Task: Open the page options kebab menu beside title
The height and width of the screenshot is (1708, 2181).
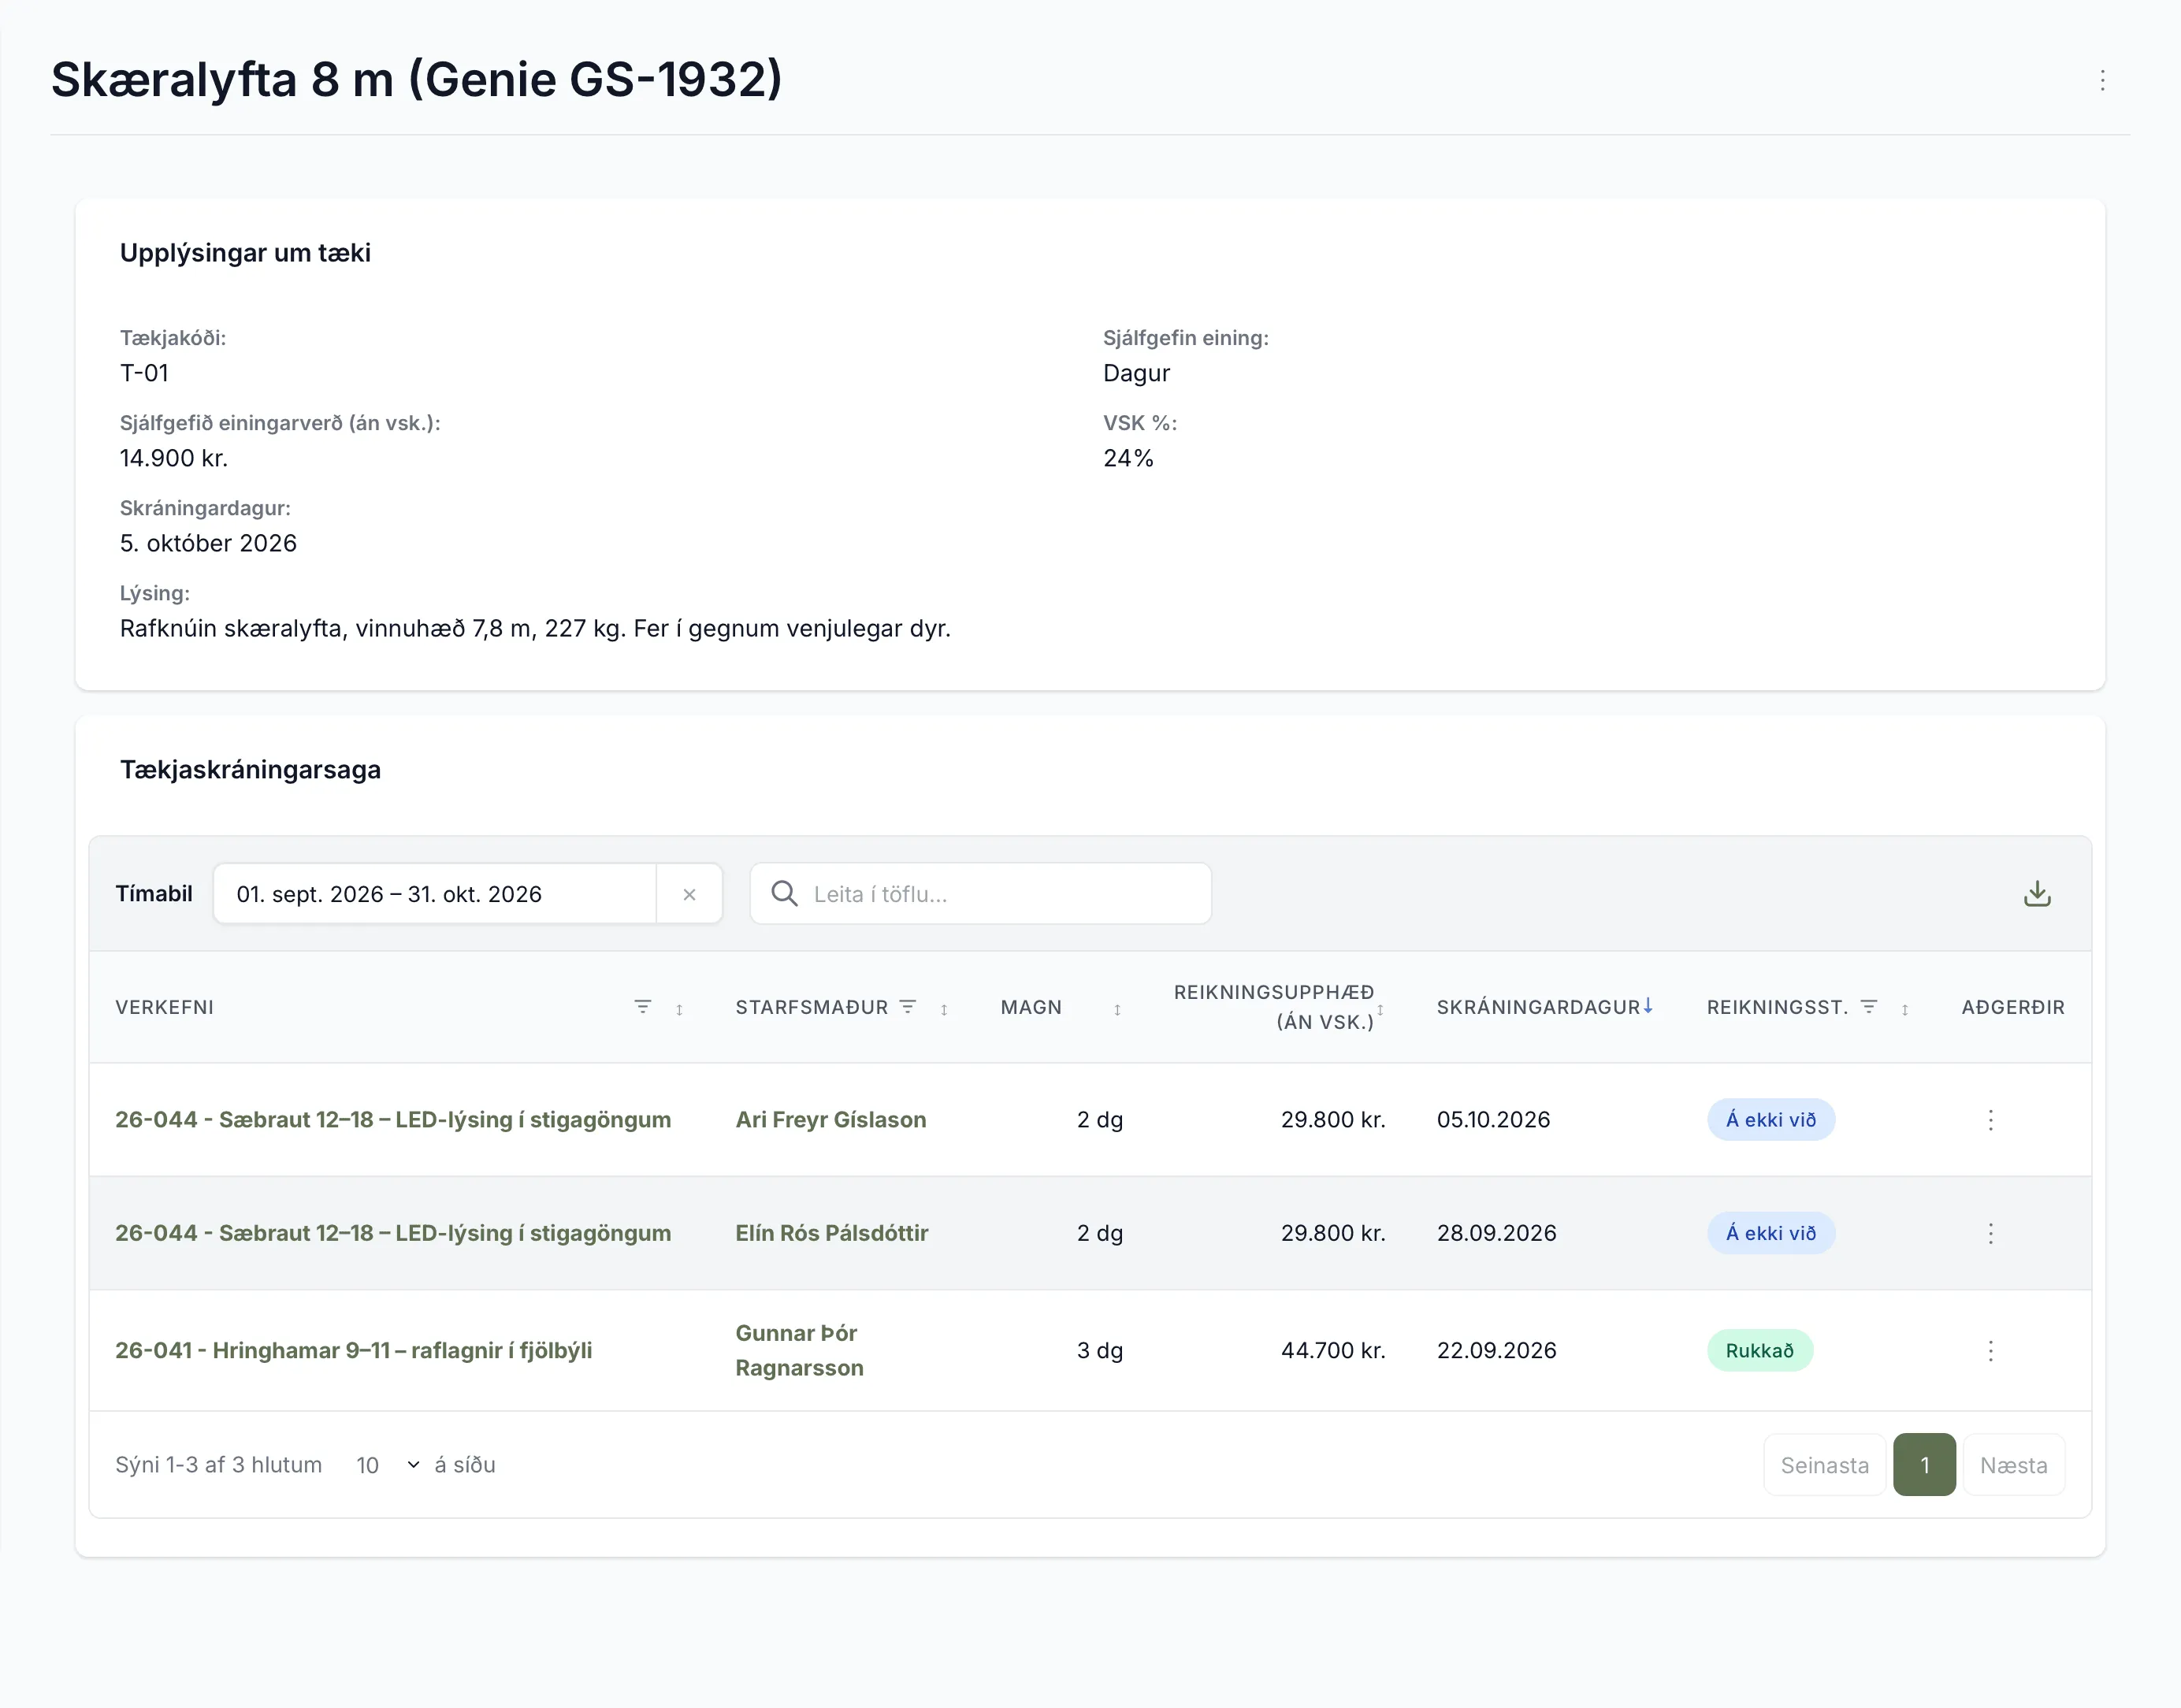Action: [2102, 80]
